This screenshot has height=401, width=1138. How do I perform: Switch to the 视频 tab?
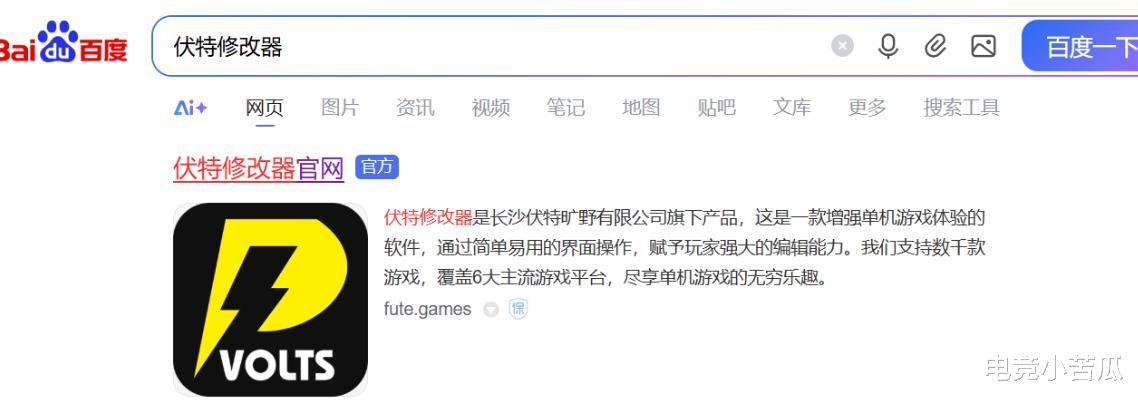491,108
